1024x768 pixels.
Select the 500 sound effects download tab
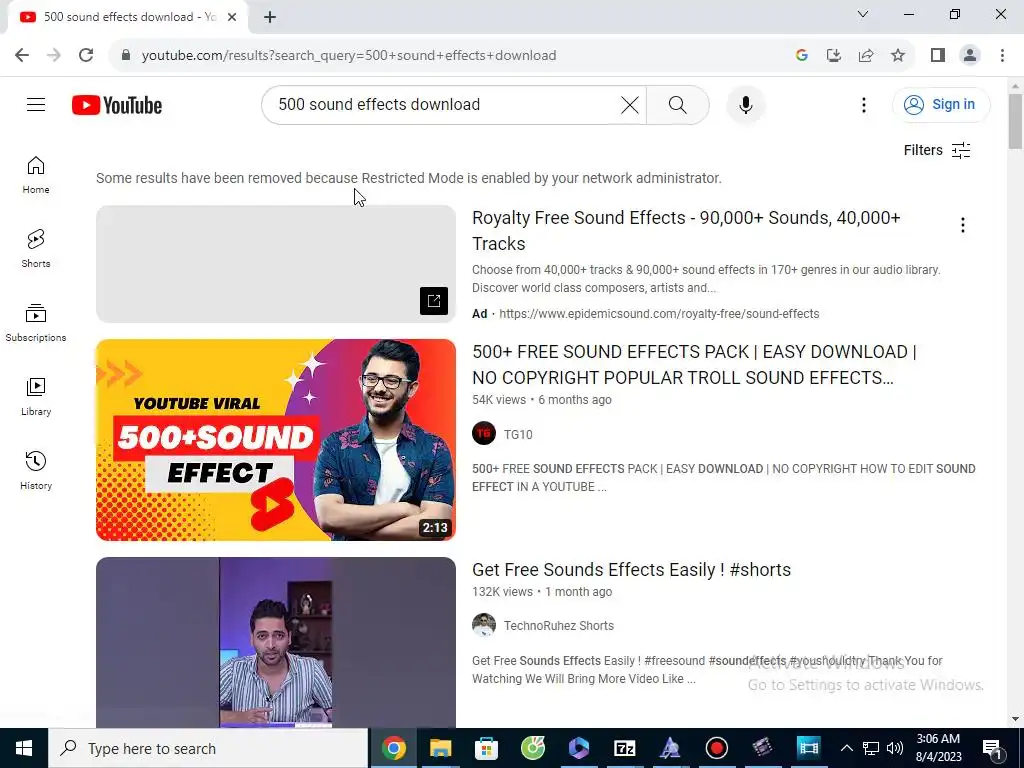129,17
